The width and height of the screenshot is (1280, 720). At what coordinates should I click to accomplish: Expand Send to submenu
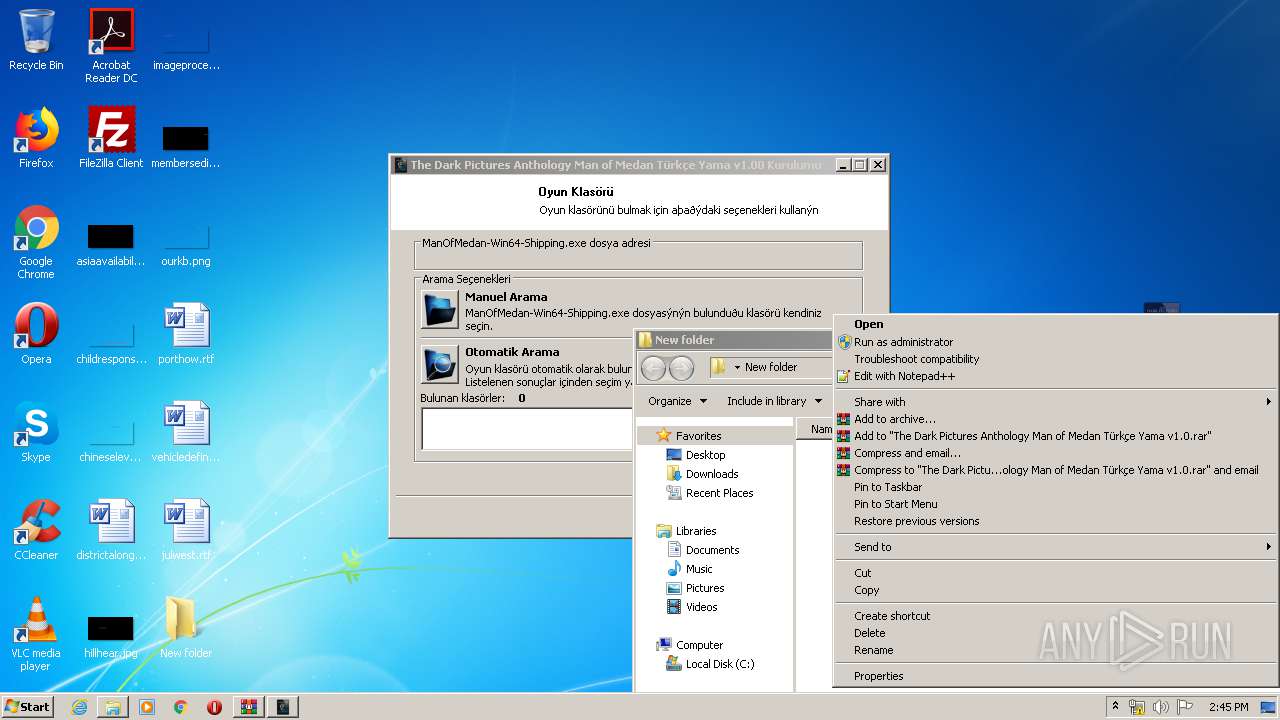(x=1055, y=547)
